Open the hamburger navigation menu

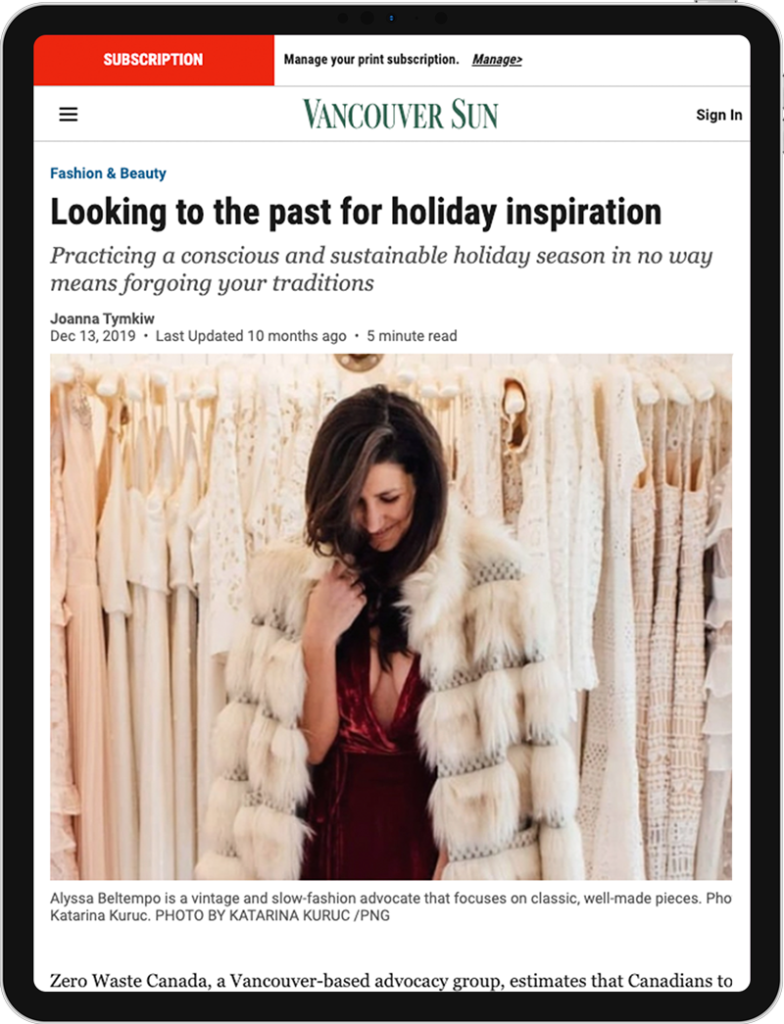[x=69, y=114]
